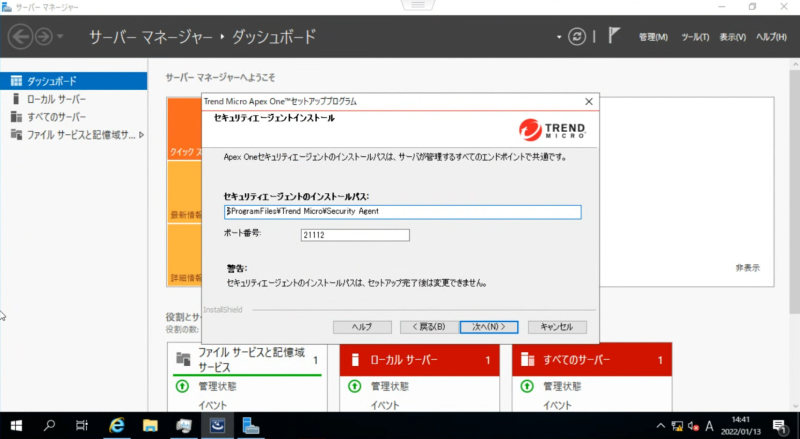The width and height of the screenshot is (800, 439).
Task: Click the security agent install path field
Action: point(403,212)
